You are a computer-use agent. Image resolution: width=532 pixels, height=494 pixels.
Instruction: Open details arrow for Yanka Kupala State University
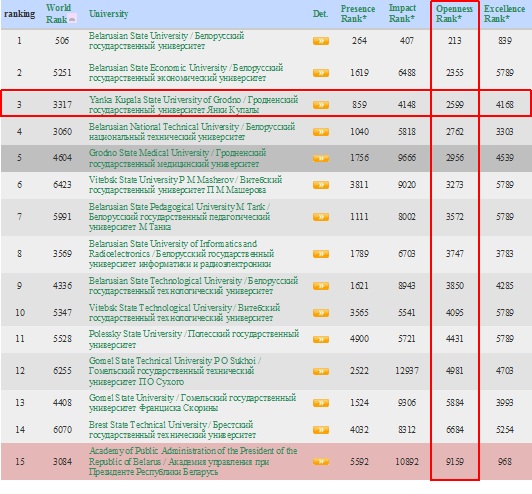pyautogui.click(x=321, y=105)
